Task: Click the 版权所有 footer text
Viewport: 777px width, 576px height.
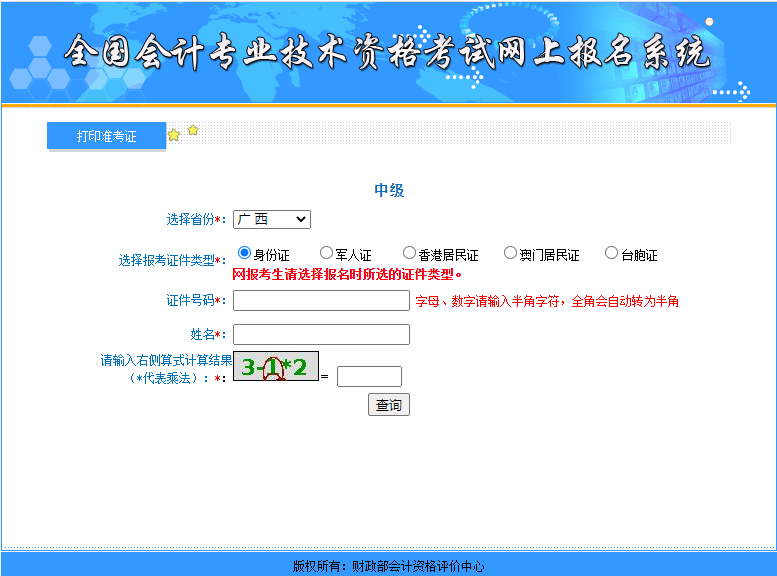Action: click(x=388, y=566)
